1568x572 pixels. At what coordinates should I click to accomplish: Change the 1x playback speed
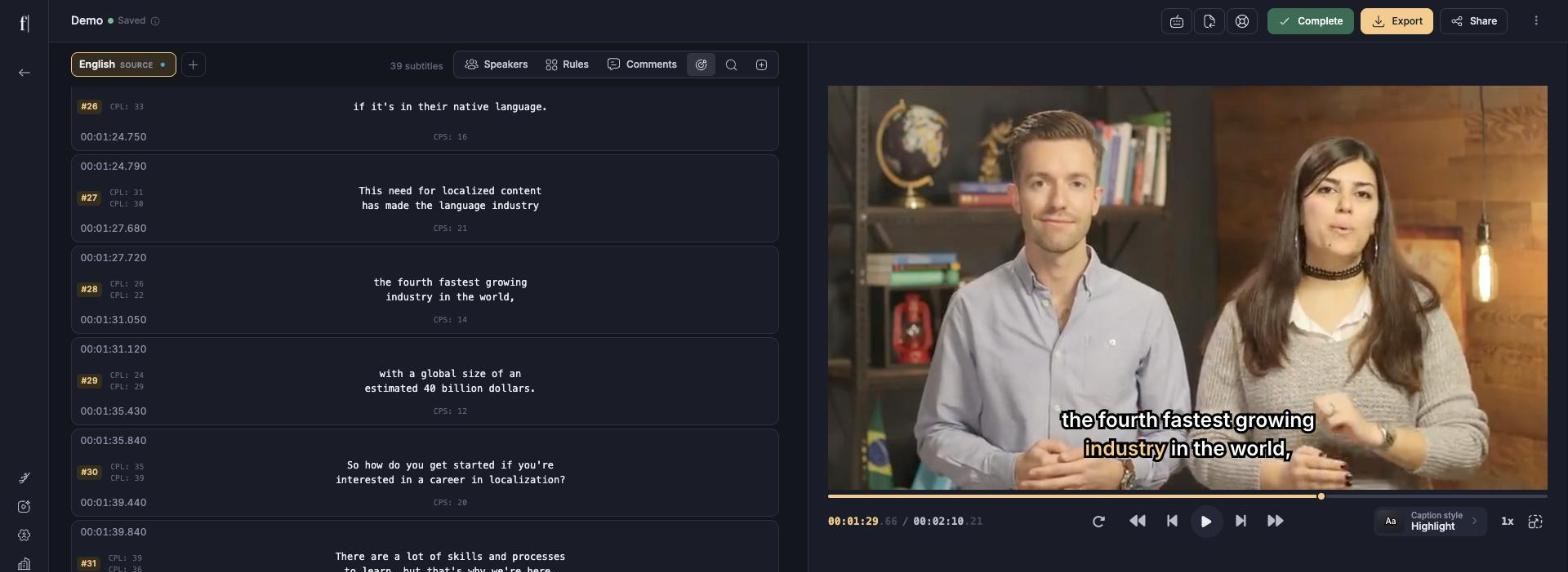click(1507, 521)
